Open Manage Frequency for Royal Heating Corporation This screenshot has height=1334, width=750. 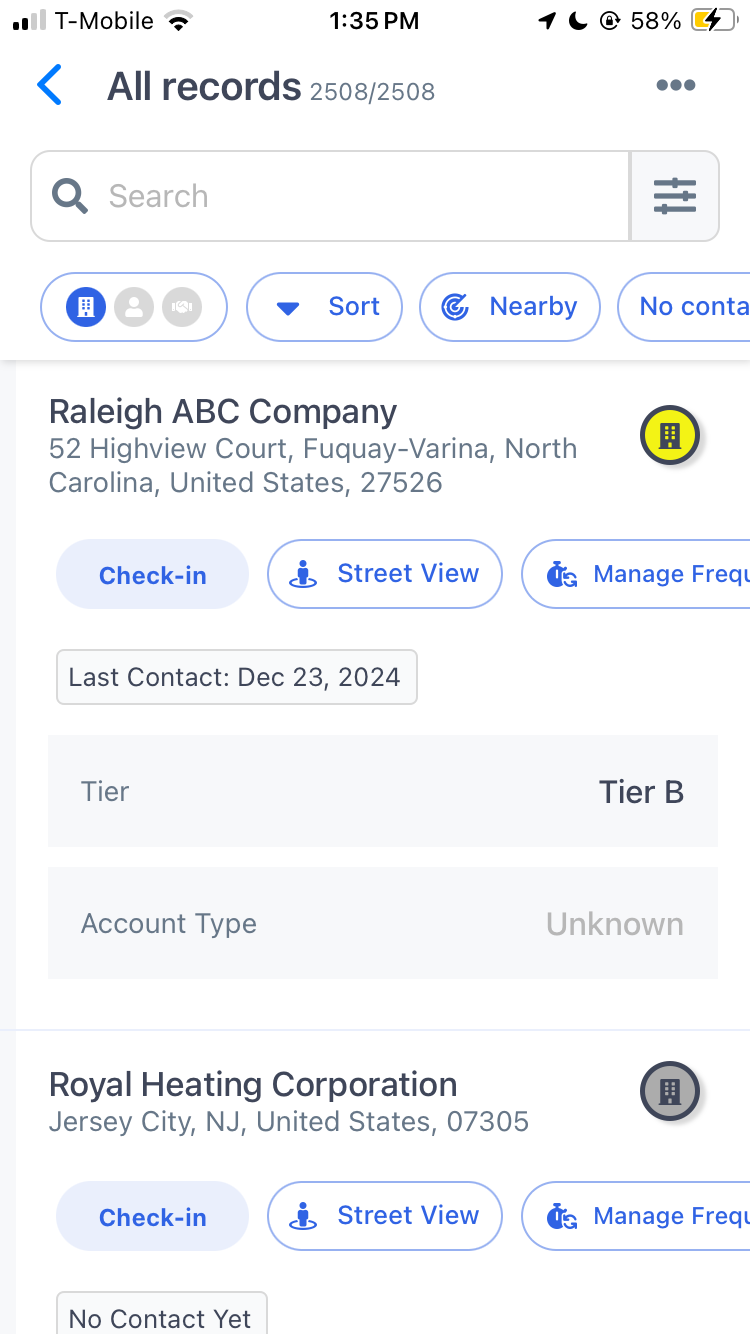point(636,1216)
